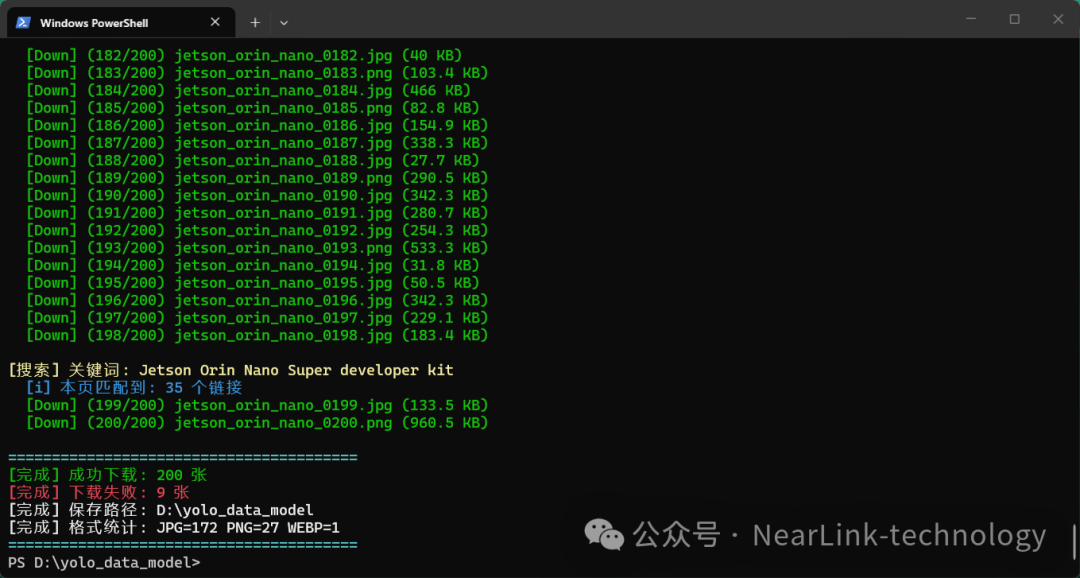Click the PS D:\yolo_data_model> prompt line
The height and width of the screenshot is (578, 1080).
pyautogui.click(x=100, y=562)
